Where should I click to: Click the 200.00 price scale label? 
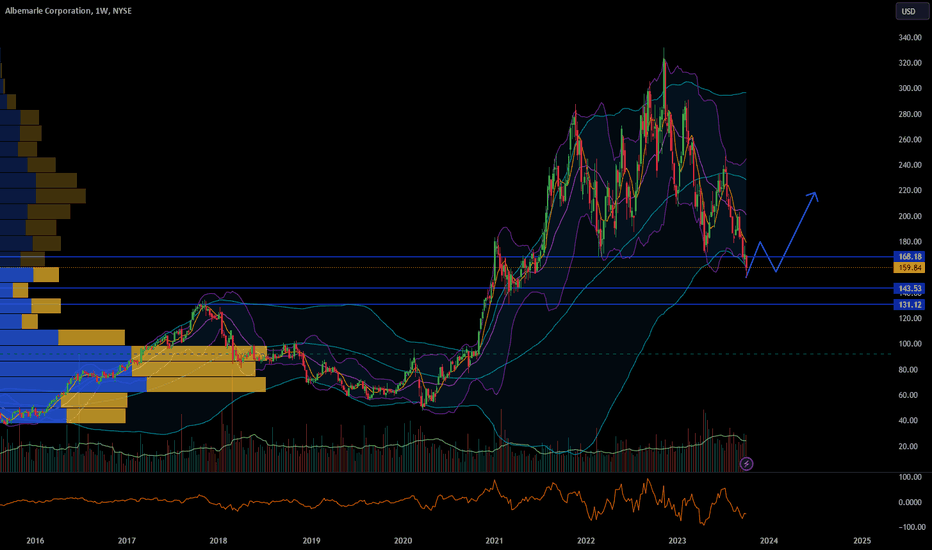pyautogui.click(x=910, y=216)
